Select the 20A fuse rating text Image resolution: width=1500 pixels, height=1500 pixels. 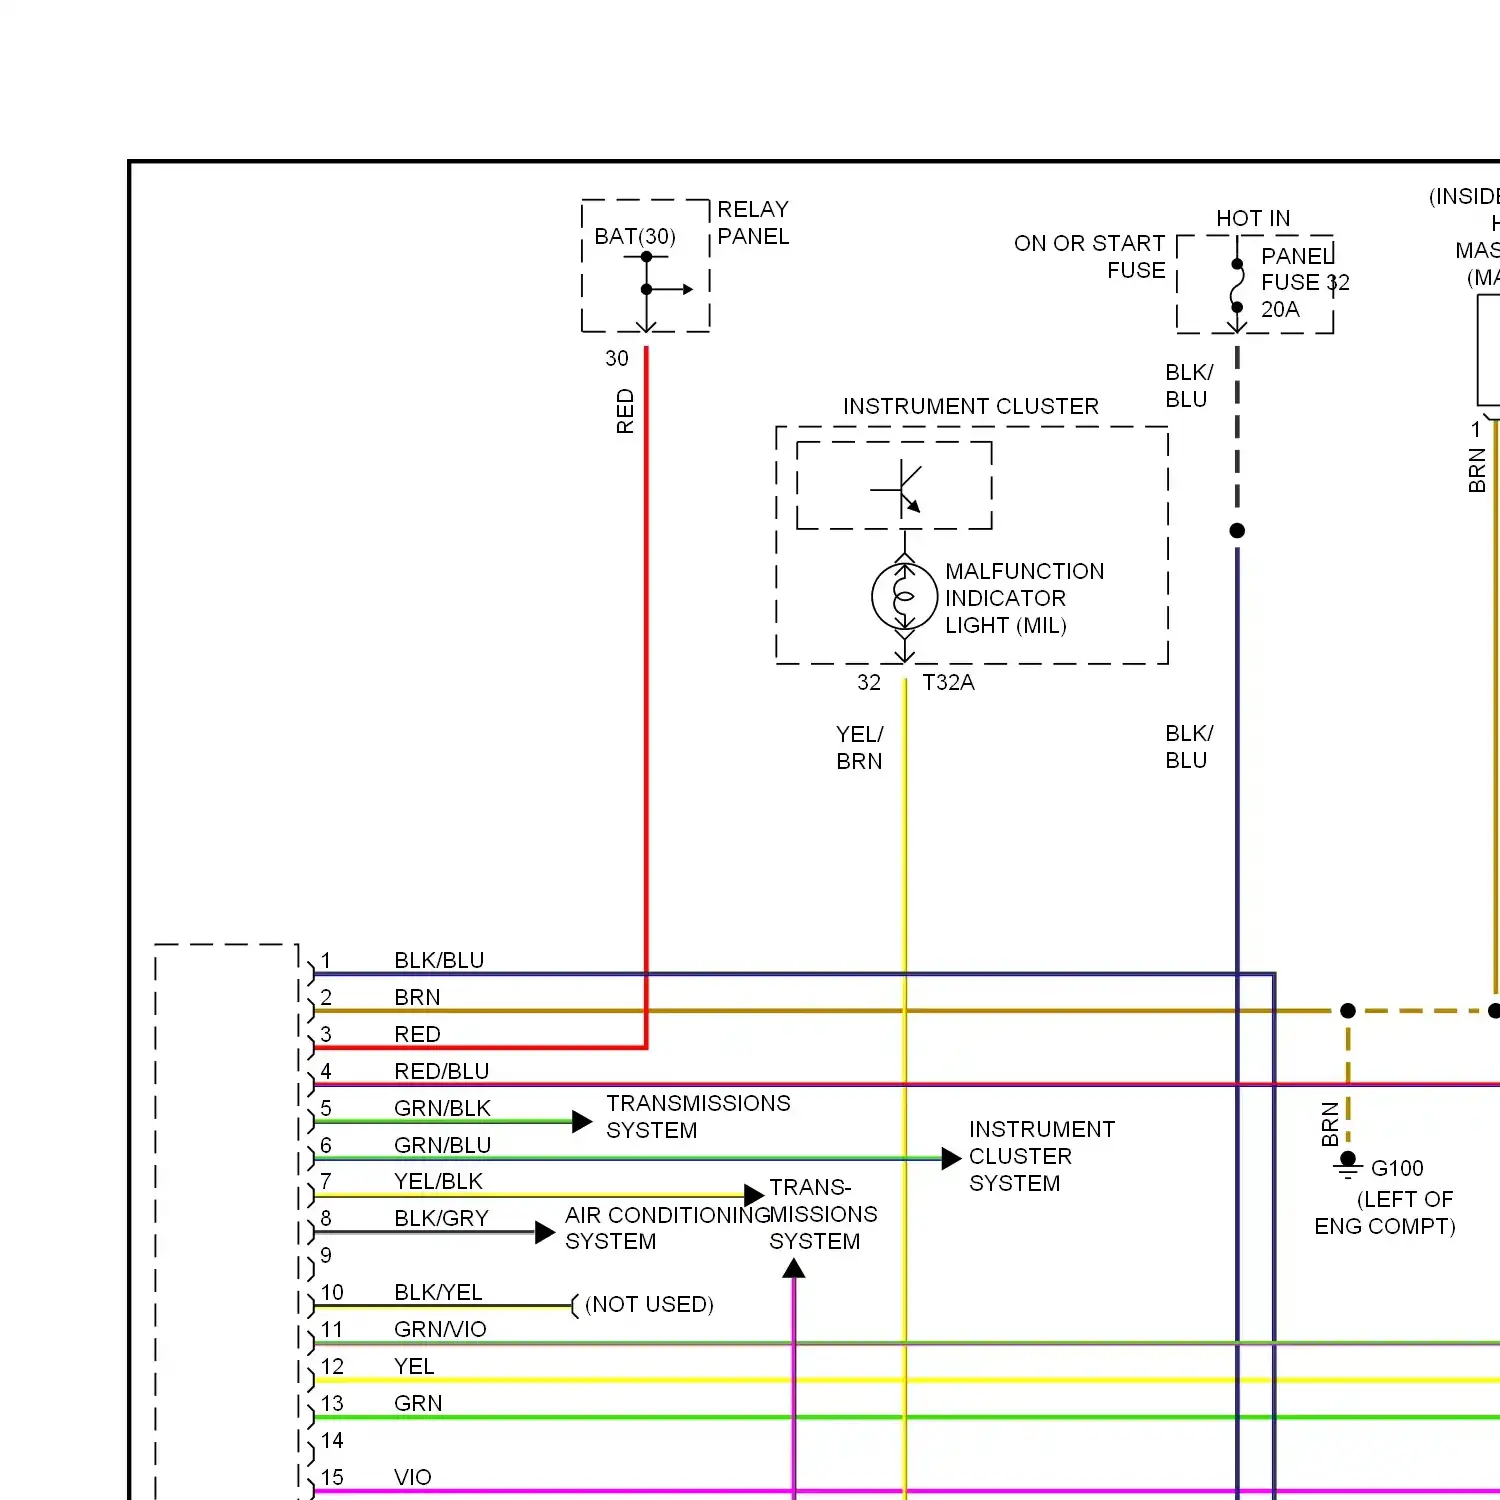[x=1280, y=310]
